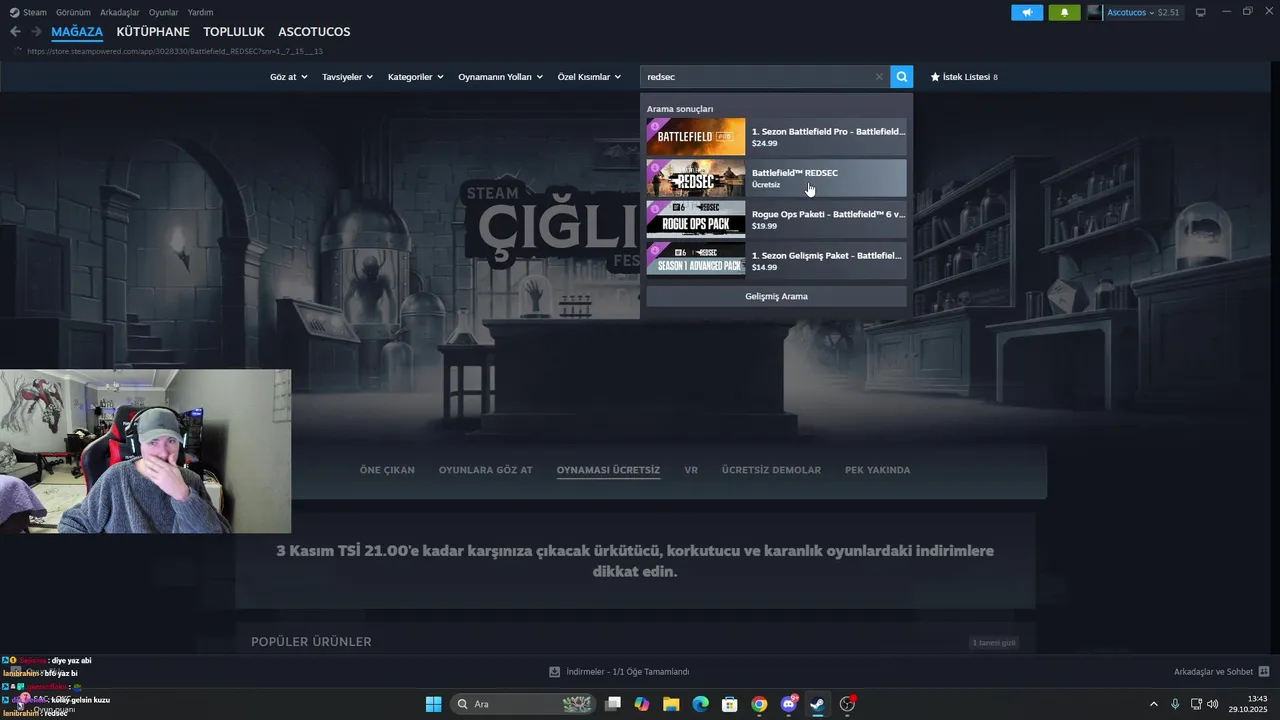Open the OBS Studio taskbar icon
Image resolution: width=1280 pixels, height=720 pixels.
(847, 704)
